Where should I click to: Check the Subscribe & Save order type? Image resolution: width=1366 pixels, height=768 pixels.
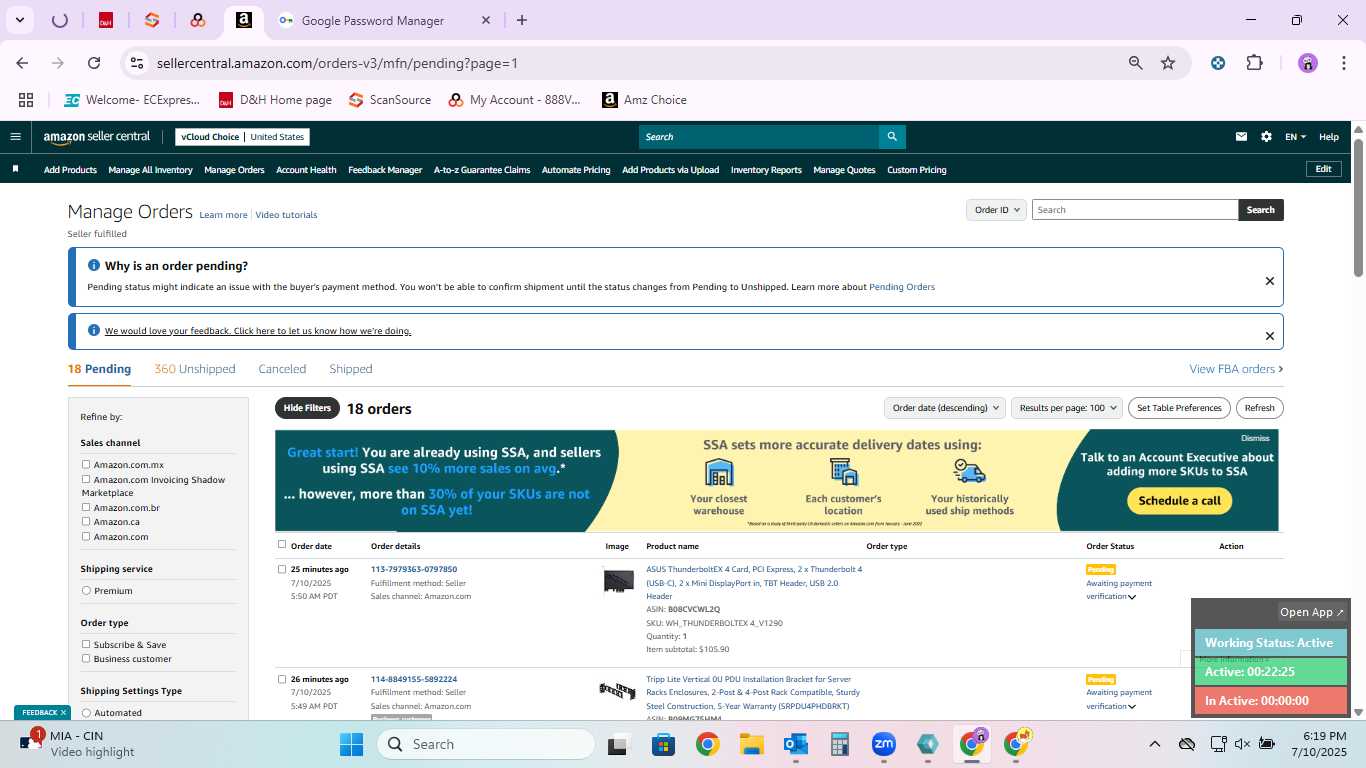coord(86,644)
